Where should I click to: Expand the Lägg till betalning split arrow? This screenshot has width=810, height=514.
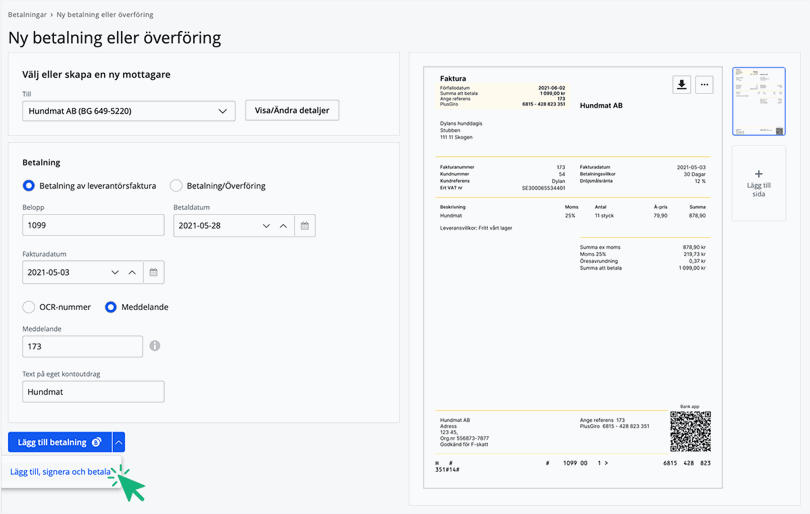click(119, 442)
